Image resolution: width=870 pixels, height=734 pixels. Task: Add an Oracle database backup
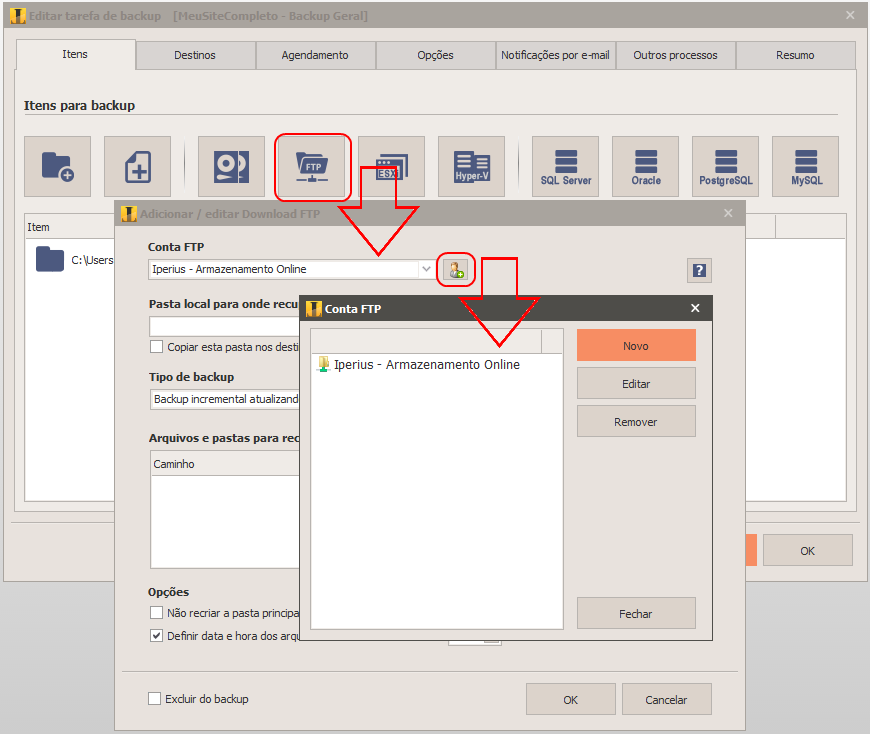click(645, 166)
